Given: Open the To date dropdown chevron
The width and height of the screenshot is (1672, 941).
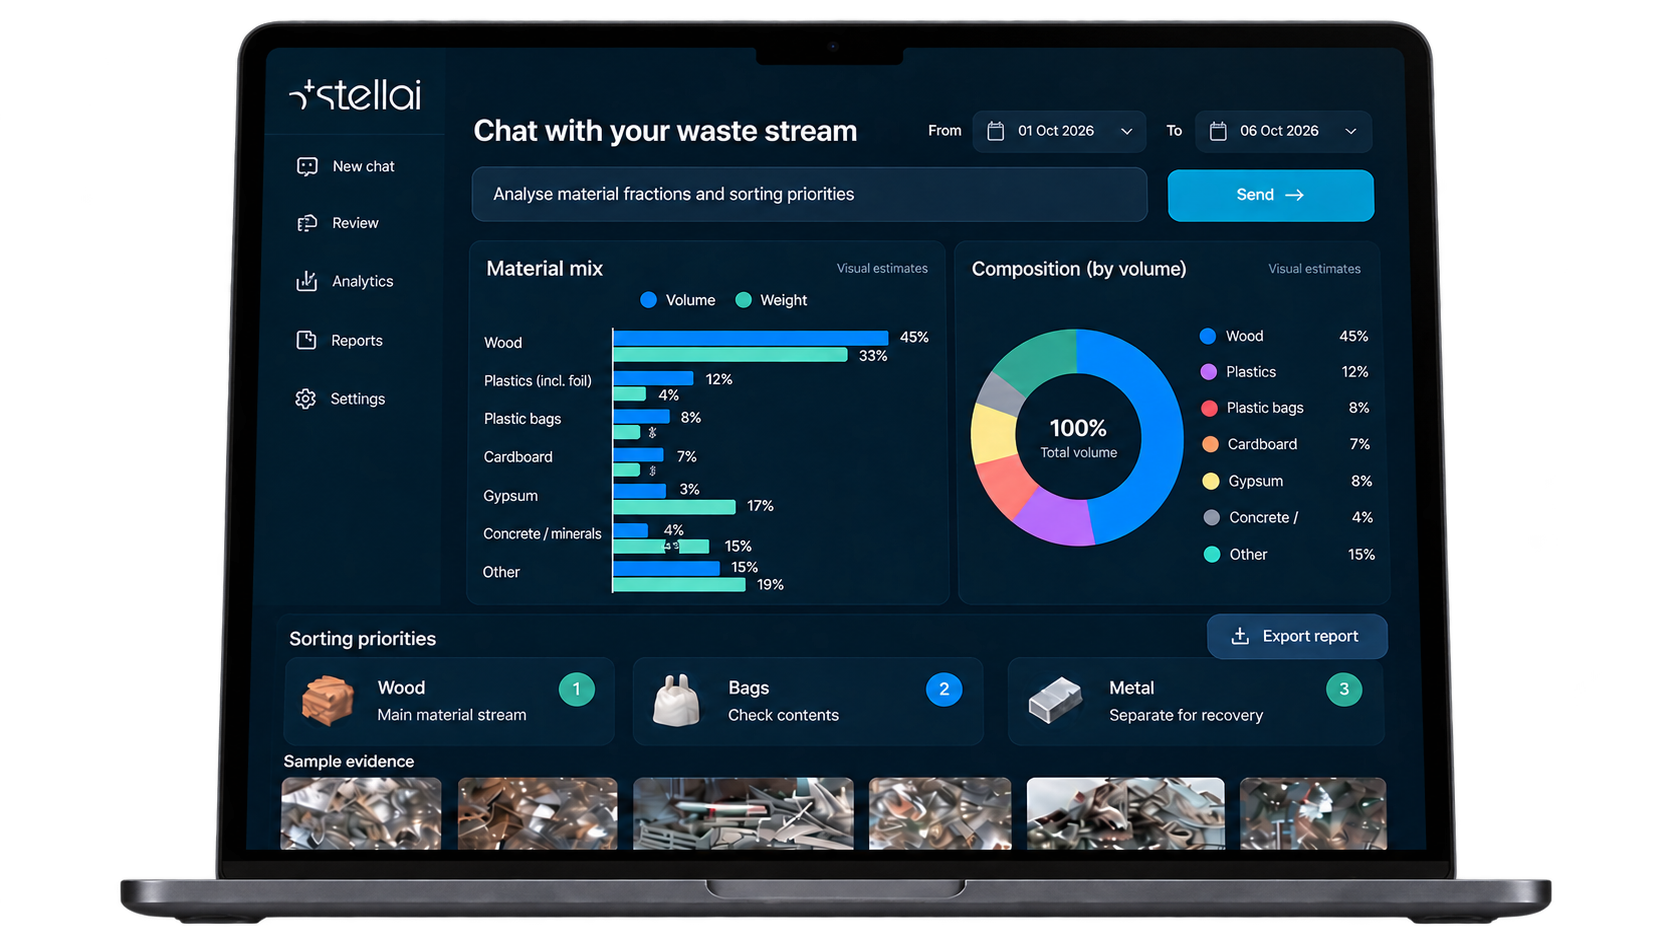Looking at the screenshot, I should [x=1351, y=131].
